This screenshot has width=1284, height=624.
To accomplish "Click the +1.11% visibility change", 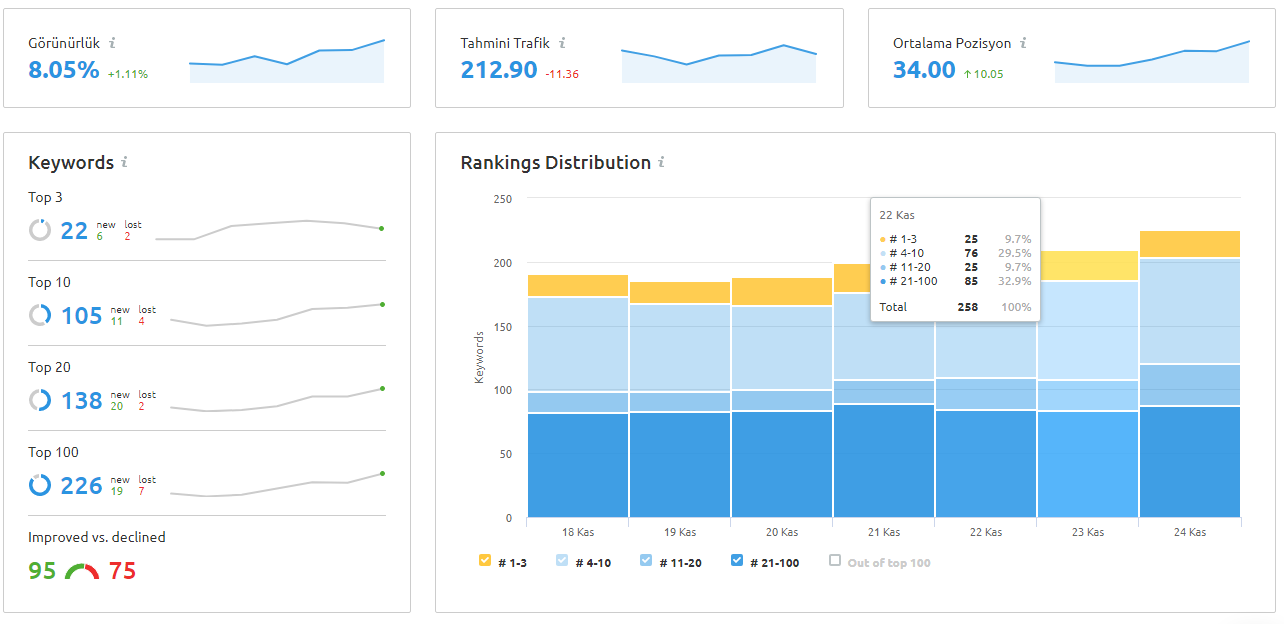I will coord(128,74).
